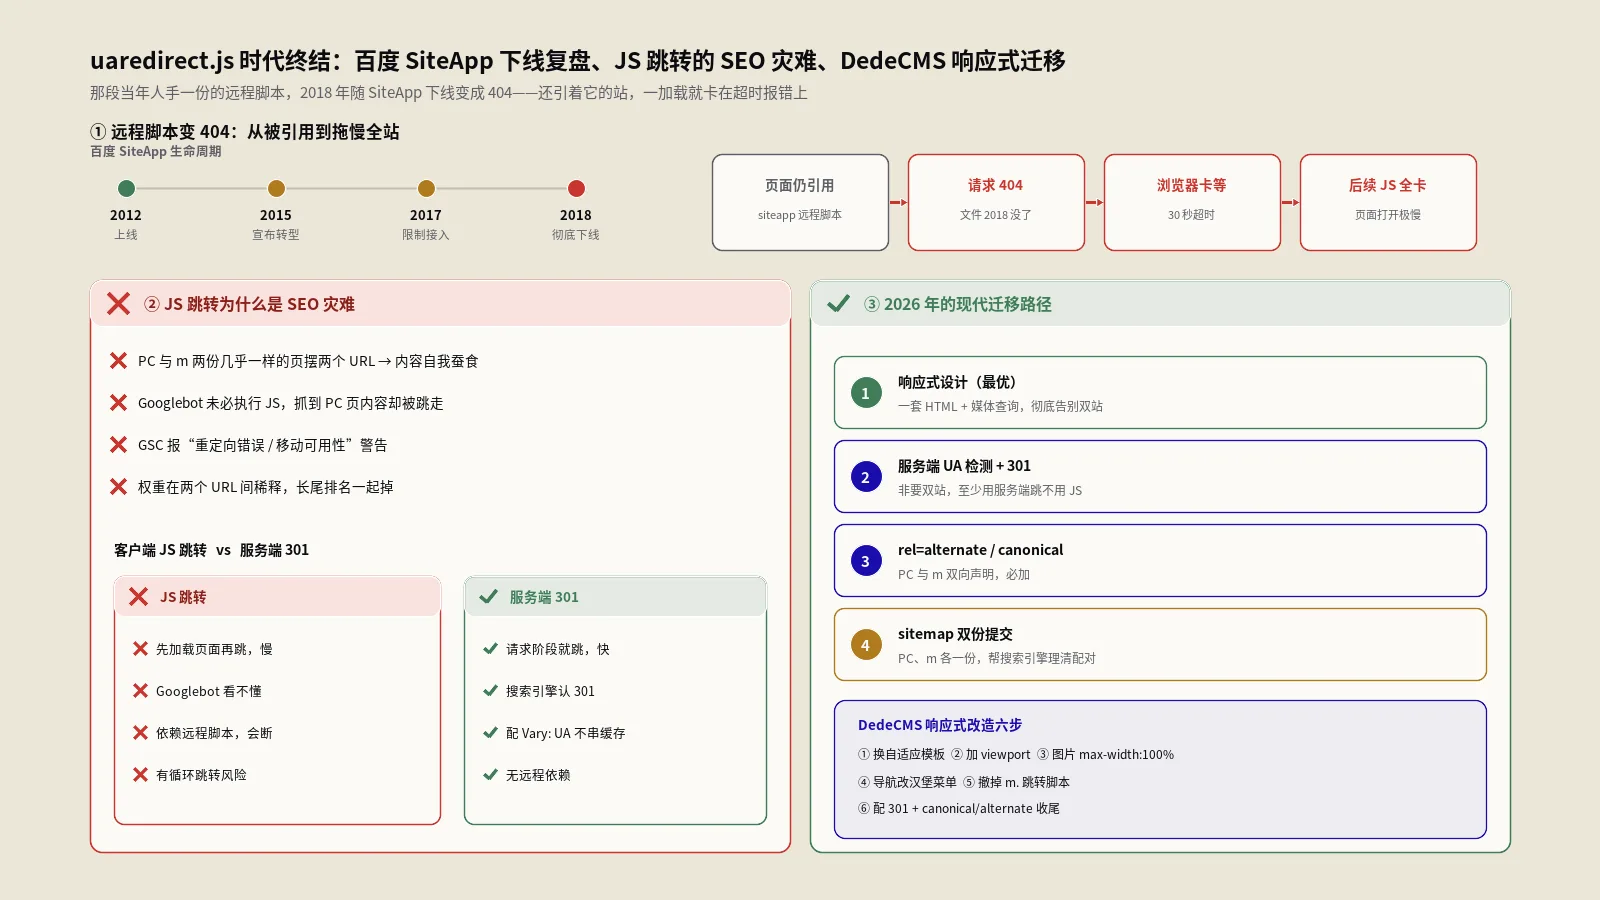Click the green number 1 badge
The image size is (1600, 900).
tap(866, 393)
